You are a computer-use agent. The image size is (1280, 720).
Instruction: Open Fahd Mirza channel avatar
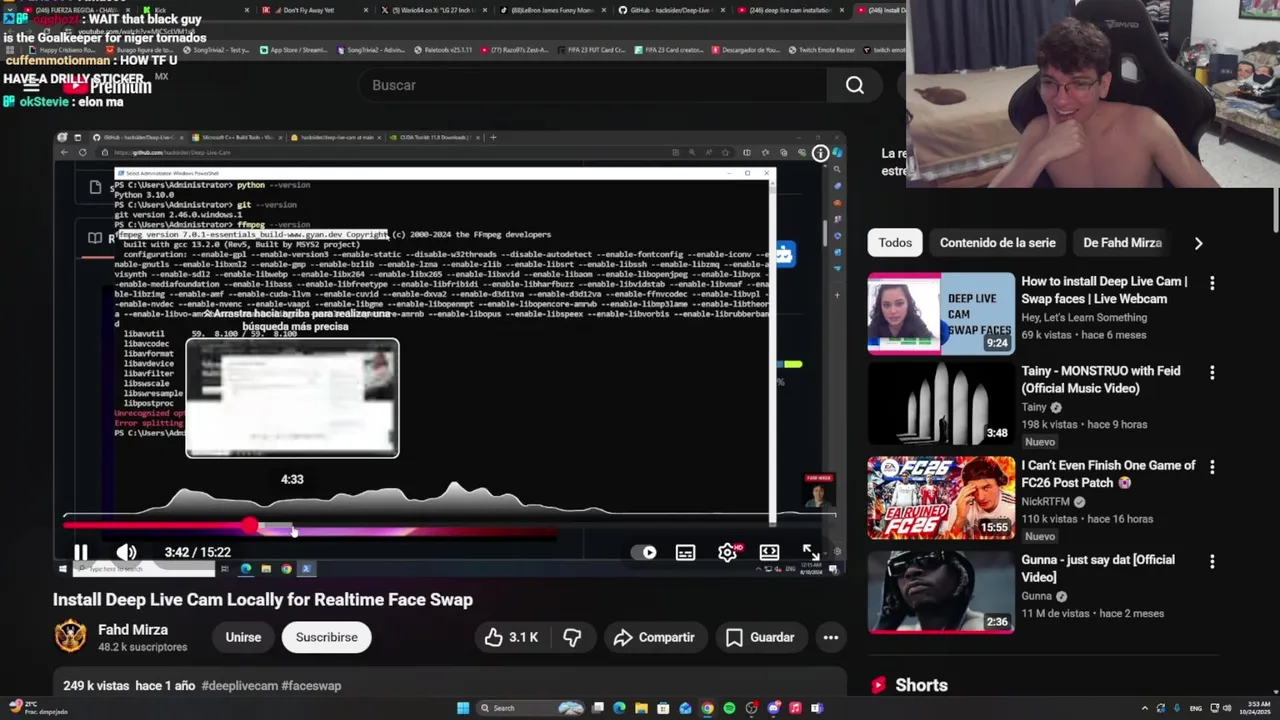(70, 636)
